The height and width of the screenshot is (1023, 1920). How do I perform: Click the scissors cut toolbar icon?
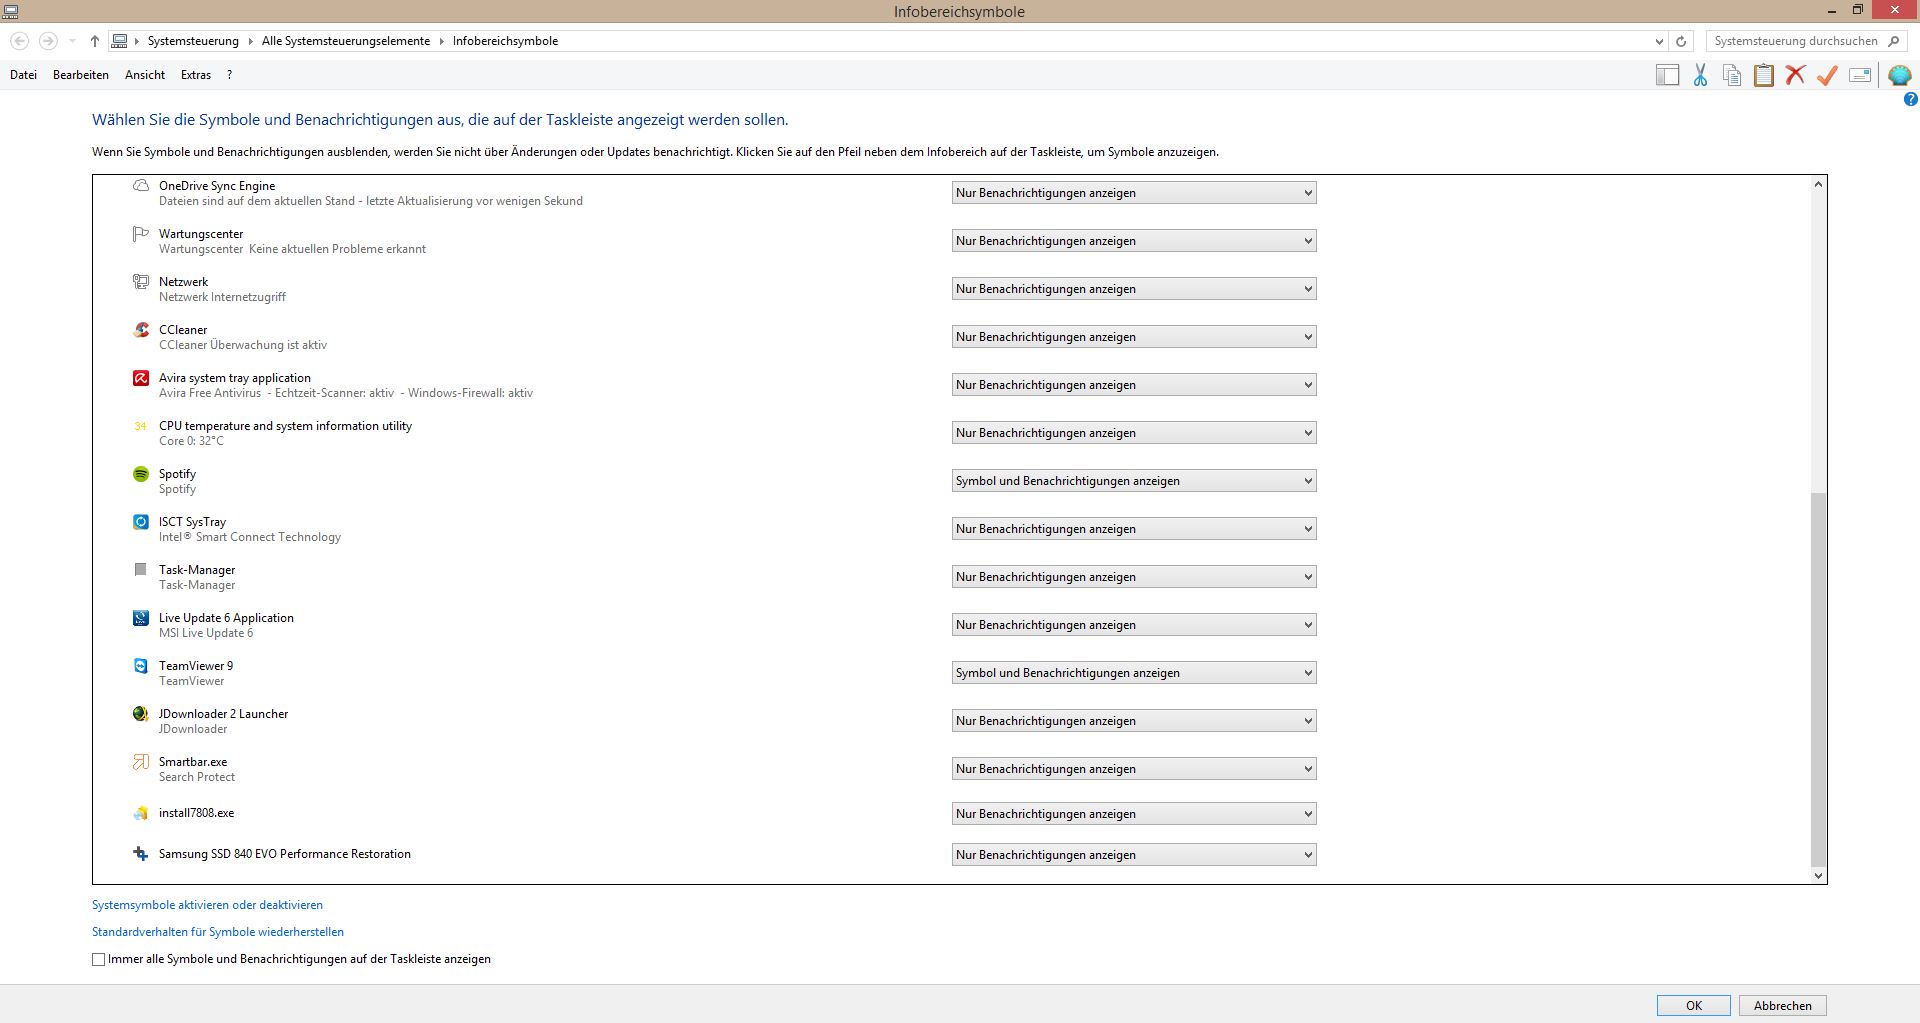tap(1700, 75)
